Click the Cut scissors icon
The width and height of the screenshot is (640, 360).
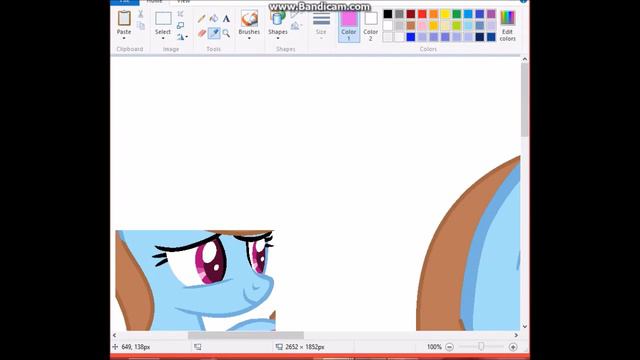141,14
